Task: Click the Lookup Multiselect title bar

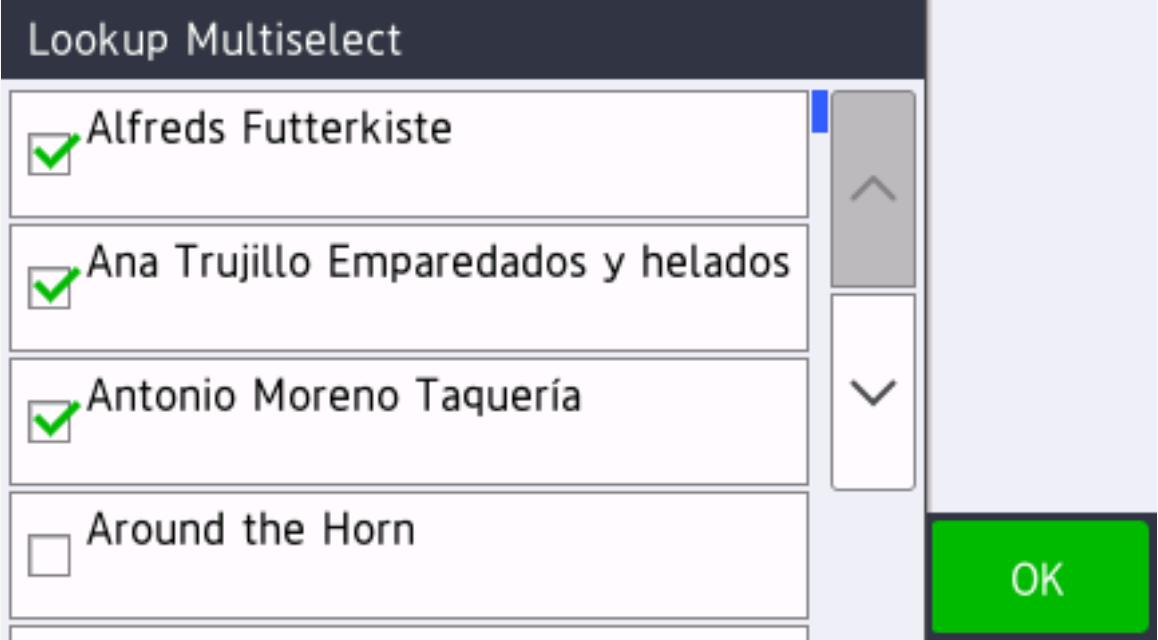Action: pos(462,40)
